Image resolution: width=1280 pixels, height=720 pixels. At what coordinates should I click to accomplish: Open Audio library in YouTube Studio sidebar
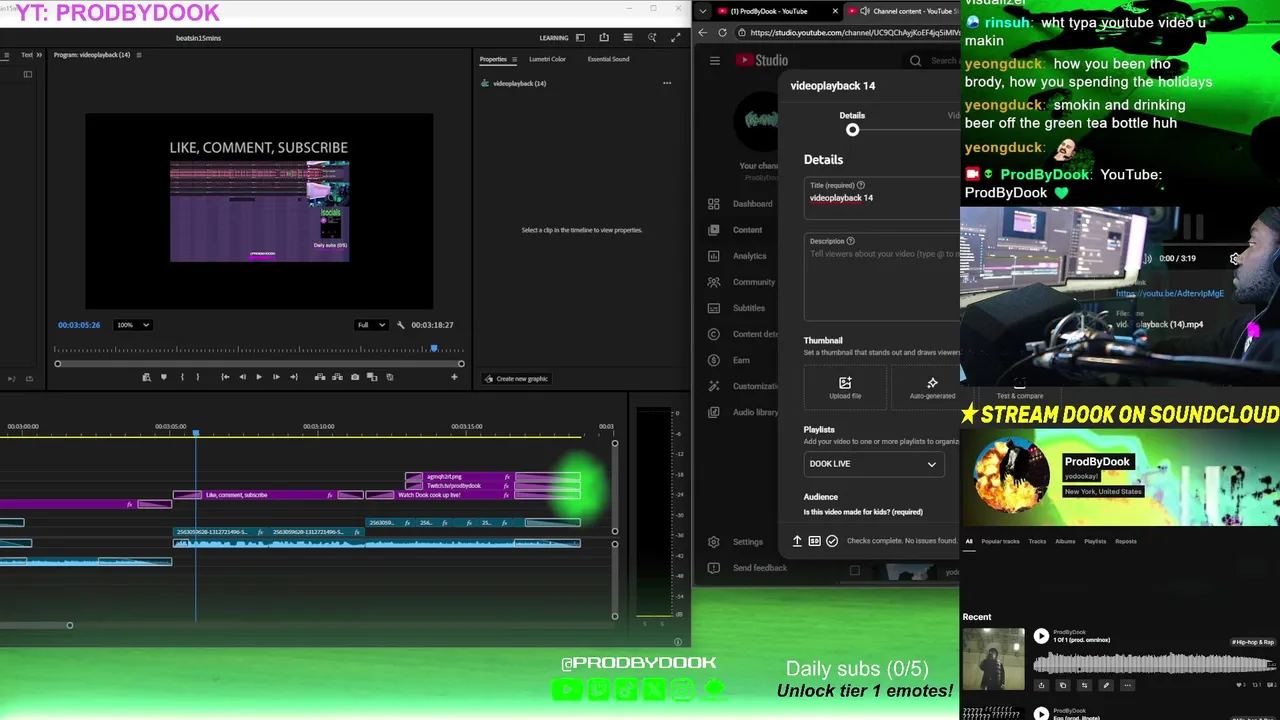point(741,412)
